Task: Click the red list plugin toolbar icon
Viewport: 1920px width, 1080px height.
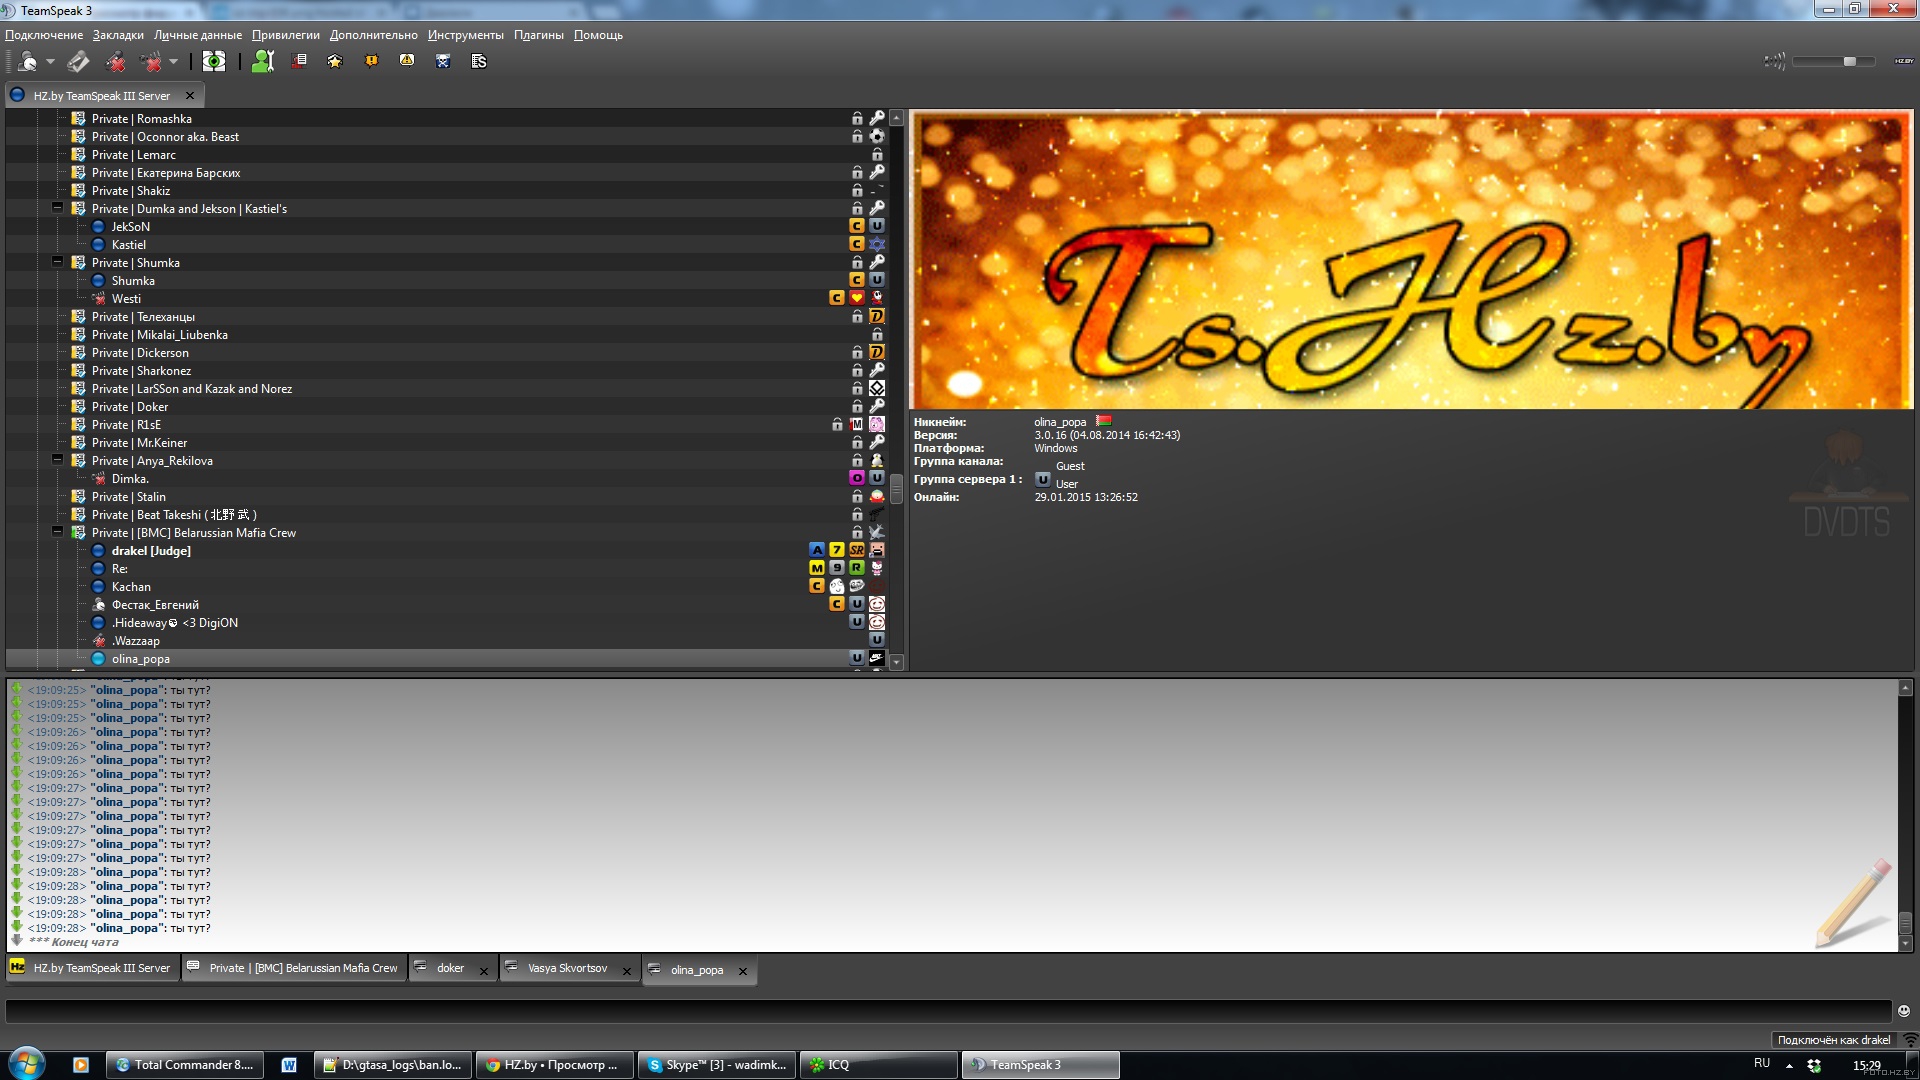Action: coord(299,61)
